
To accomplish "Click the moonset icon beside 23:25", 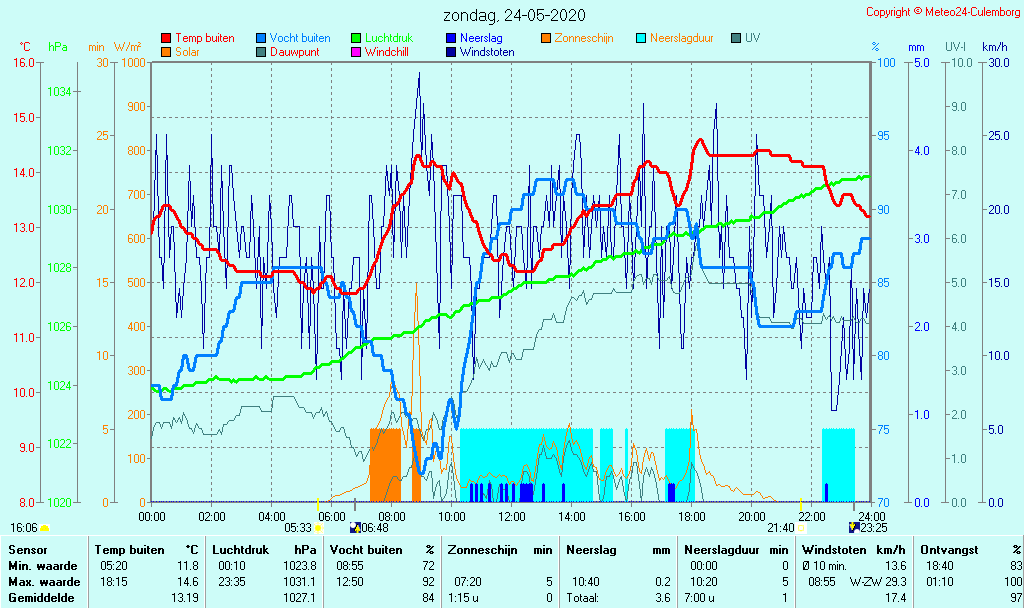I will tap(853, 527).
